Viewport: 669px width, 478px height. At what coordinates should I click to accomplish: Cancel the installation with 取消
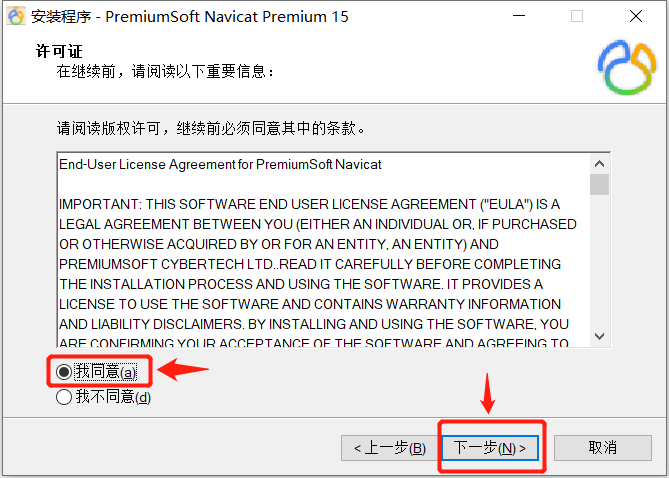(602, 448)
